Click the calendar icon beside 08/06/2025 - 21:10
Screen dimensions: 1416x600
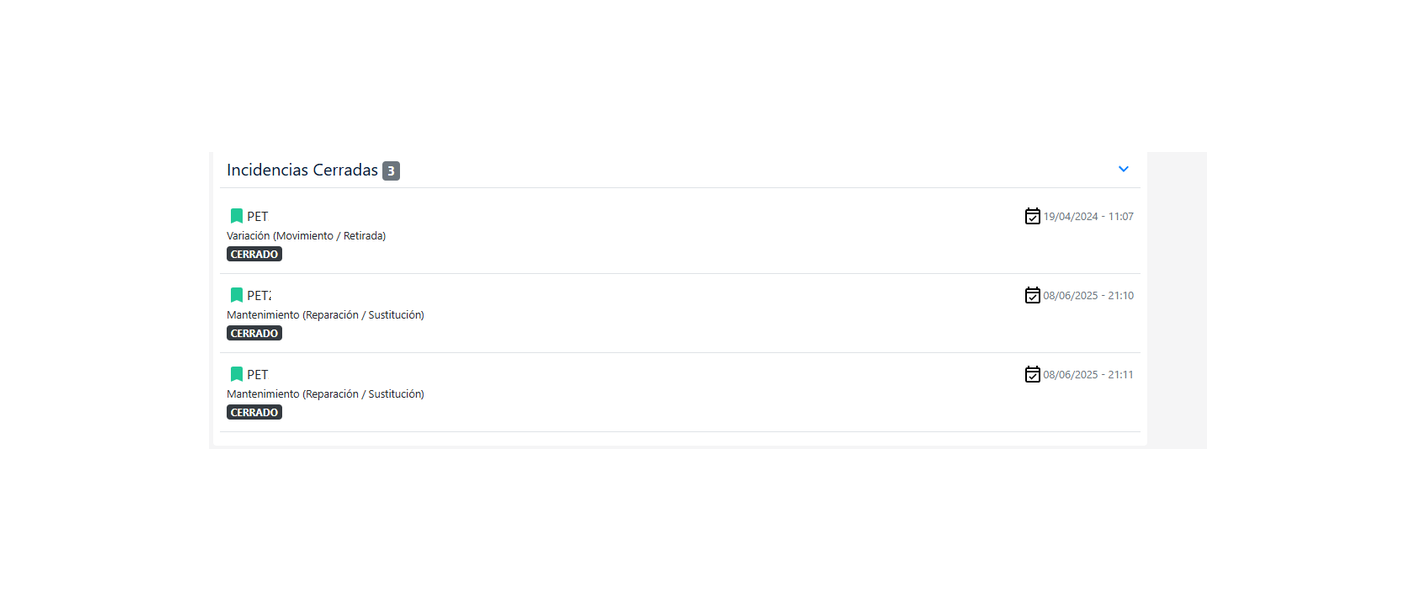pos(1032,295)
